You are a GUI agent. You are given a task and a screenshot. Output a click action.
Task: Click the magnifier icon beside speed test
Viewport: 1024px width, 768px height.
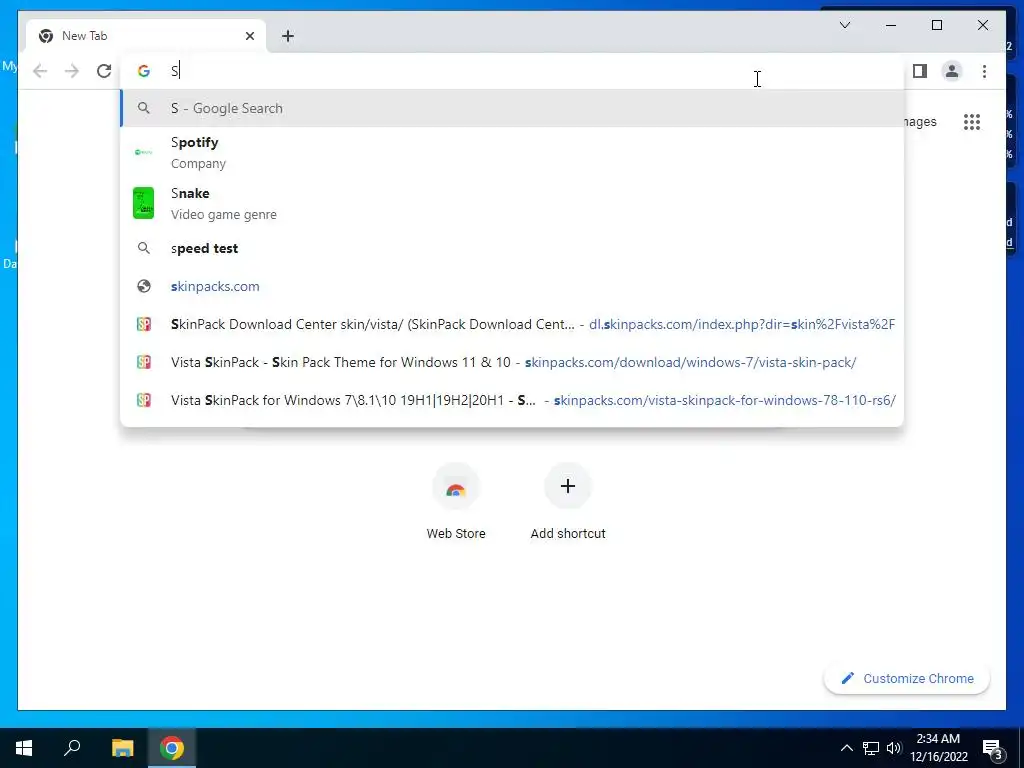coord(144,248)
